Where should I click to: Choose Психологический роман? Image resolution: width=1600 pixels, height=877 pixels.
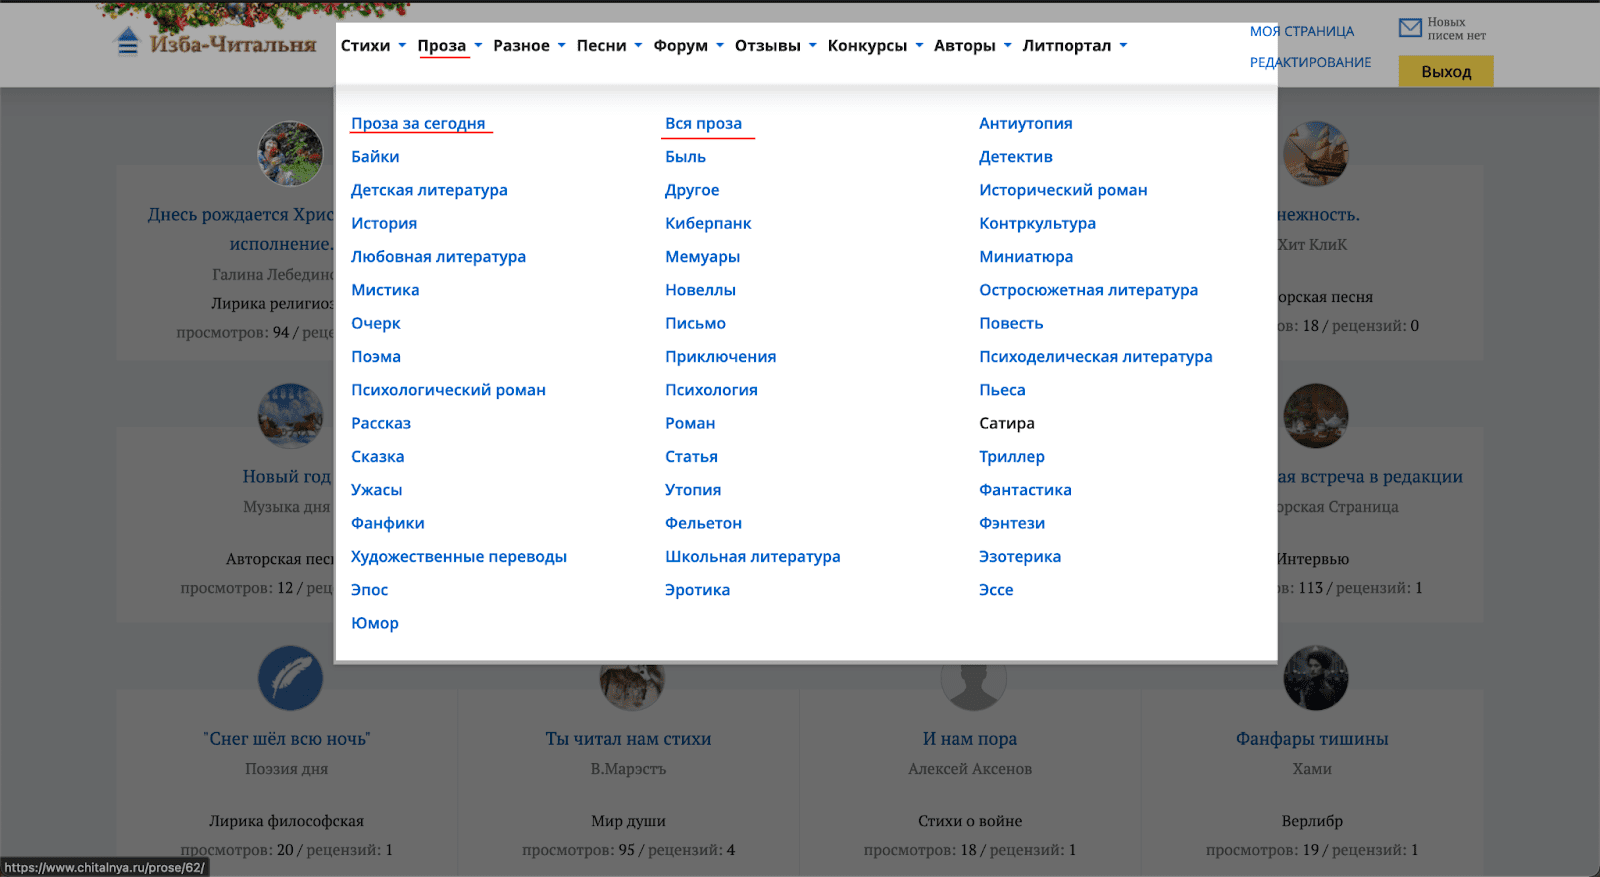tap(448, 390)
